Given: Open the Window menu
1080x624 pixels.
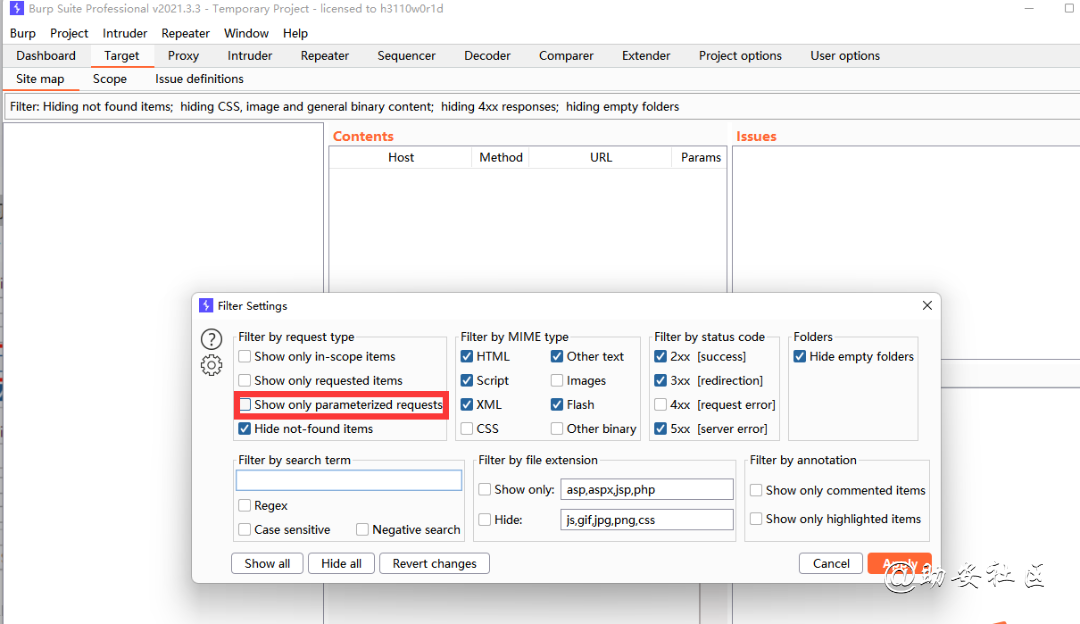Looking at the screenshot, I should click(246, 33).
